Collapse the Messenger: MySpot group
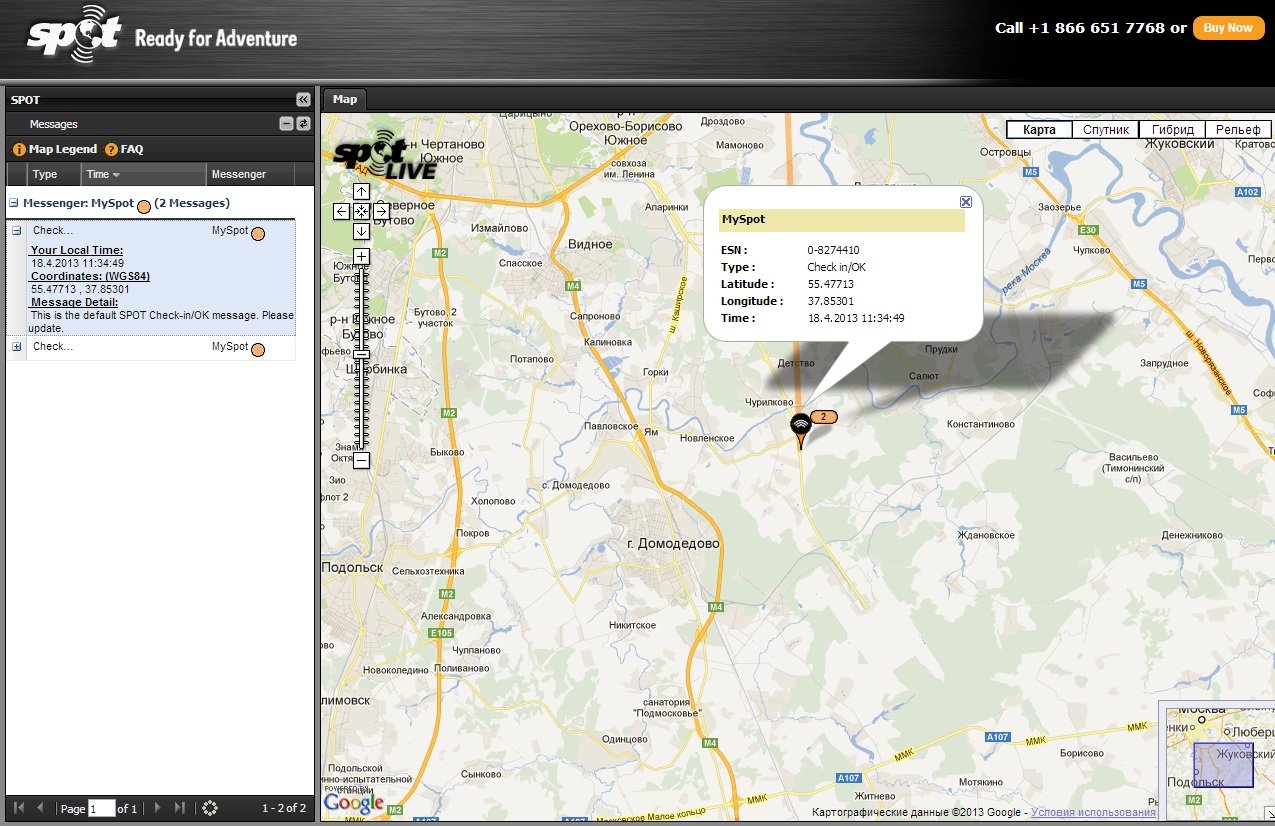The height and width of the screenshot is (826, 1275). [13, 203]
